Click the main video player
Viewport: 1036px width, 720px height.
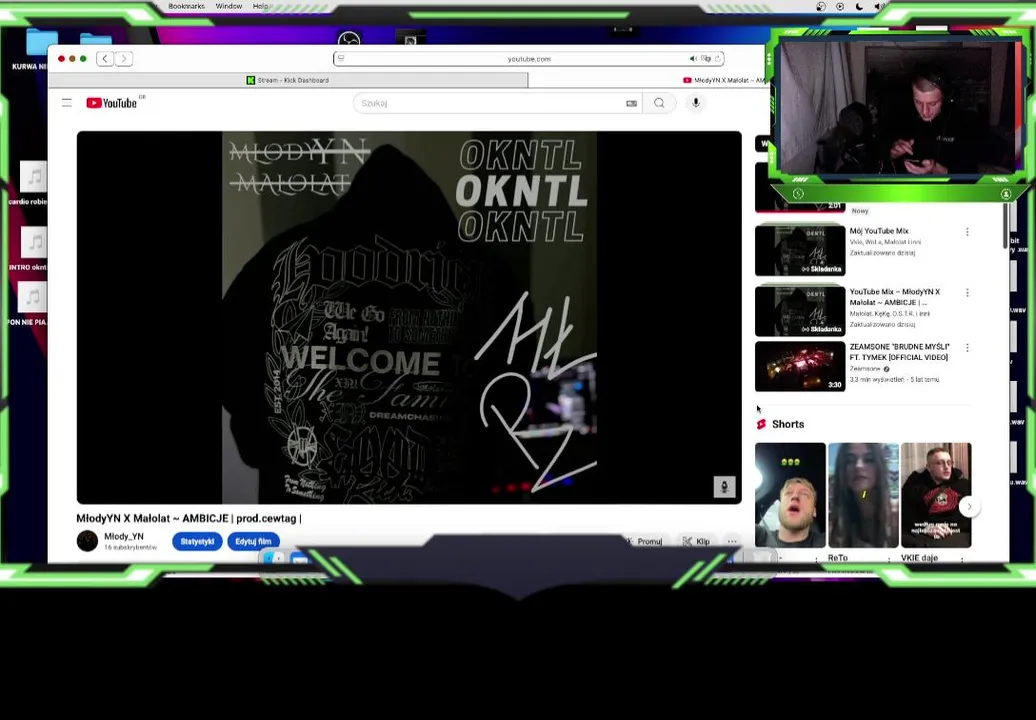pos(409,317)
